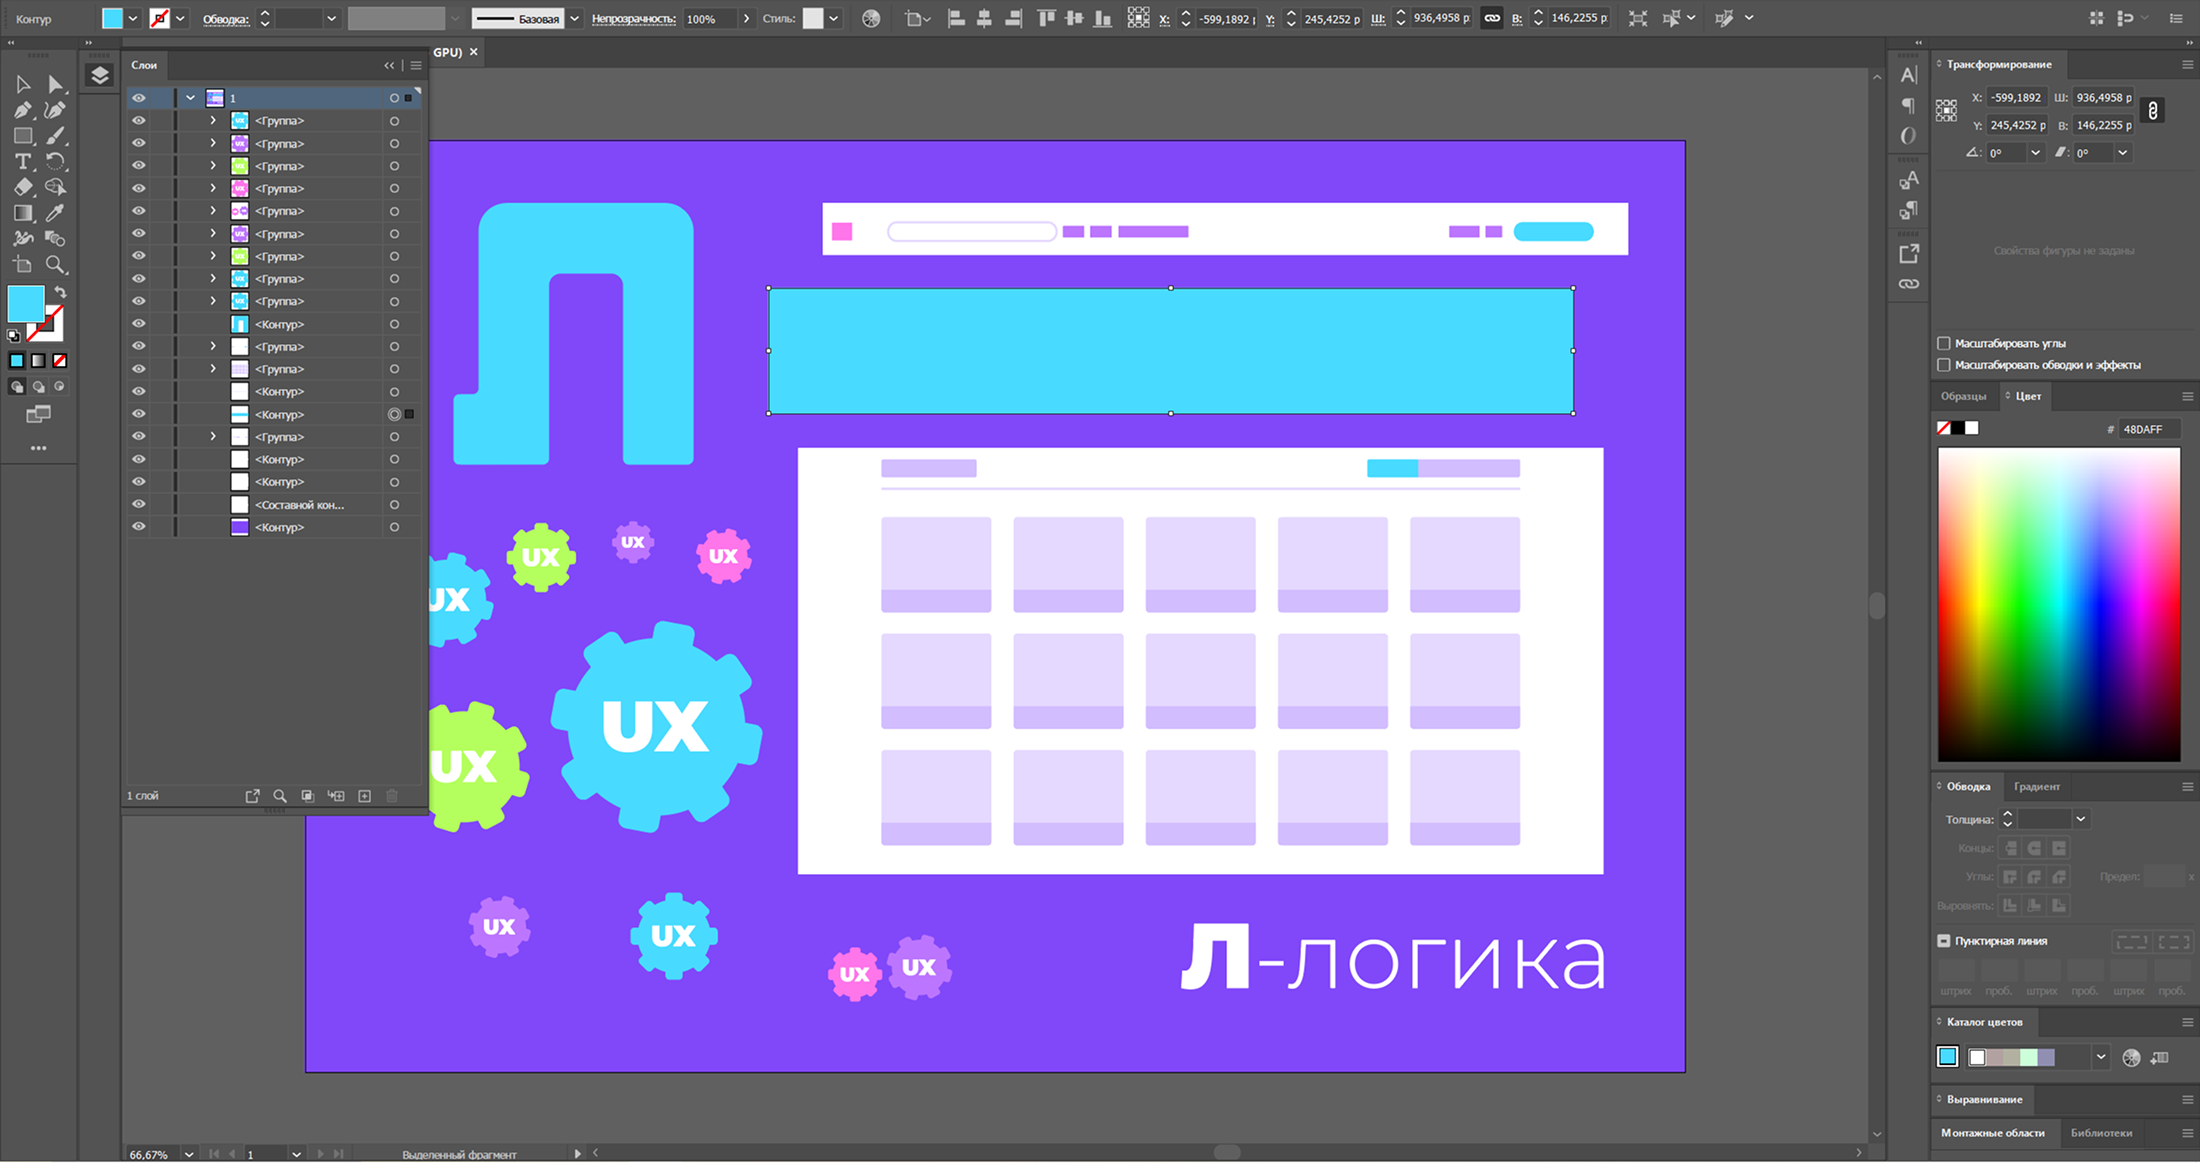2200x1163 pixels.
Task: Select the Type tool
Action: click(22, 161)
